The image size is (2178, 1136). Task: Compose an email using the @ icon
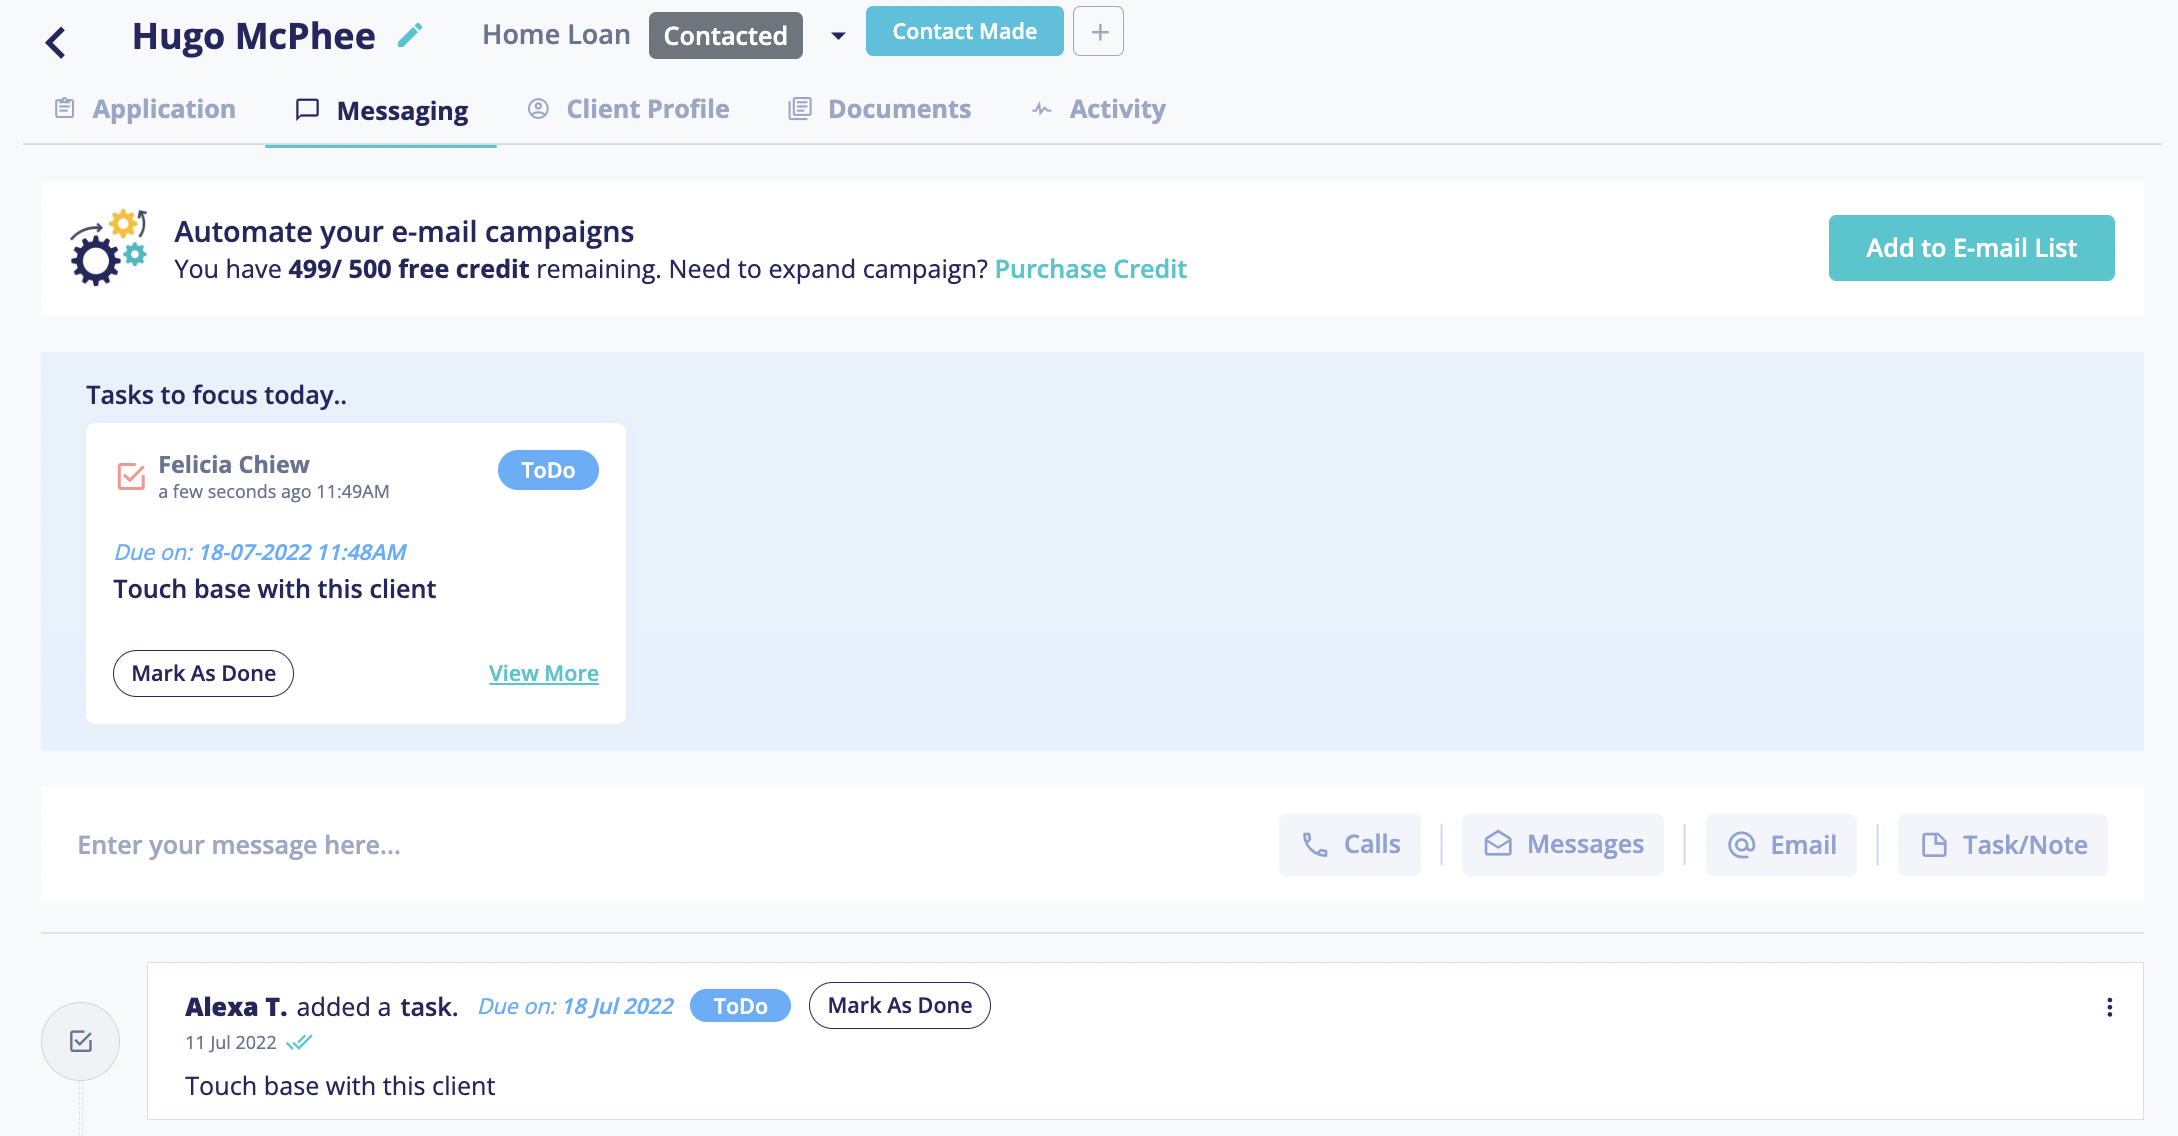1740,844
